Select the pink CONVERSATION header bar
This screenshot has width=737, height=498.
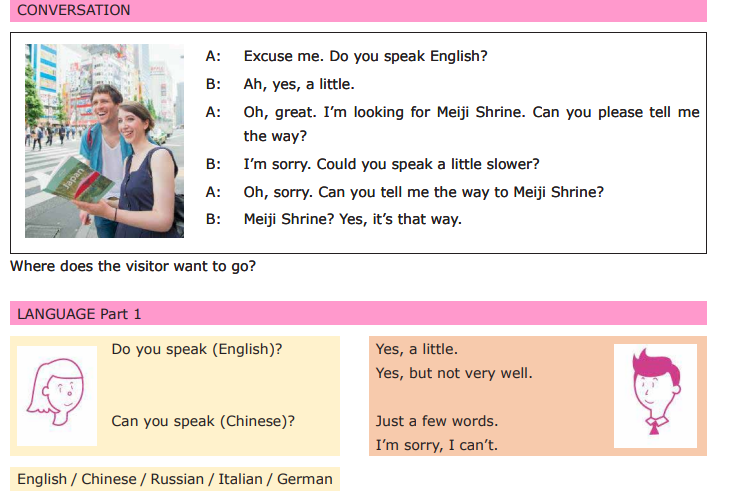(358, 11)
